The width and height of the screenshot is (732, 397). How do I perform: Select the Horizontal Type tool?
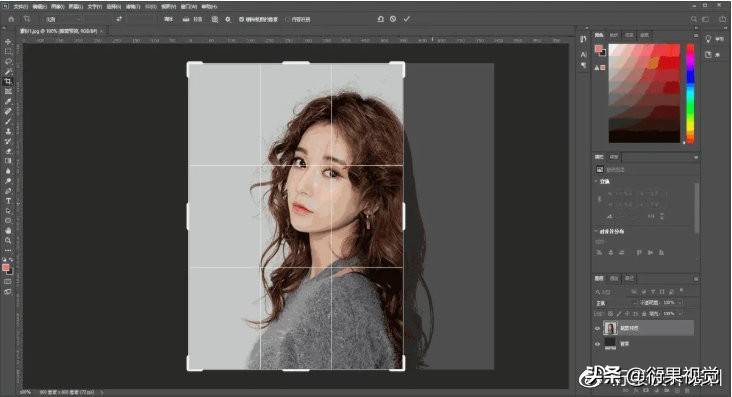8,200
